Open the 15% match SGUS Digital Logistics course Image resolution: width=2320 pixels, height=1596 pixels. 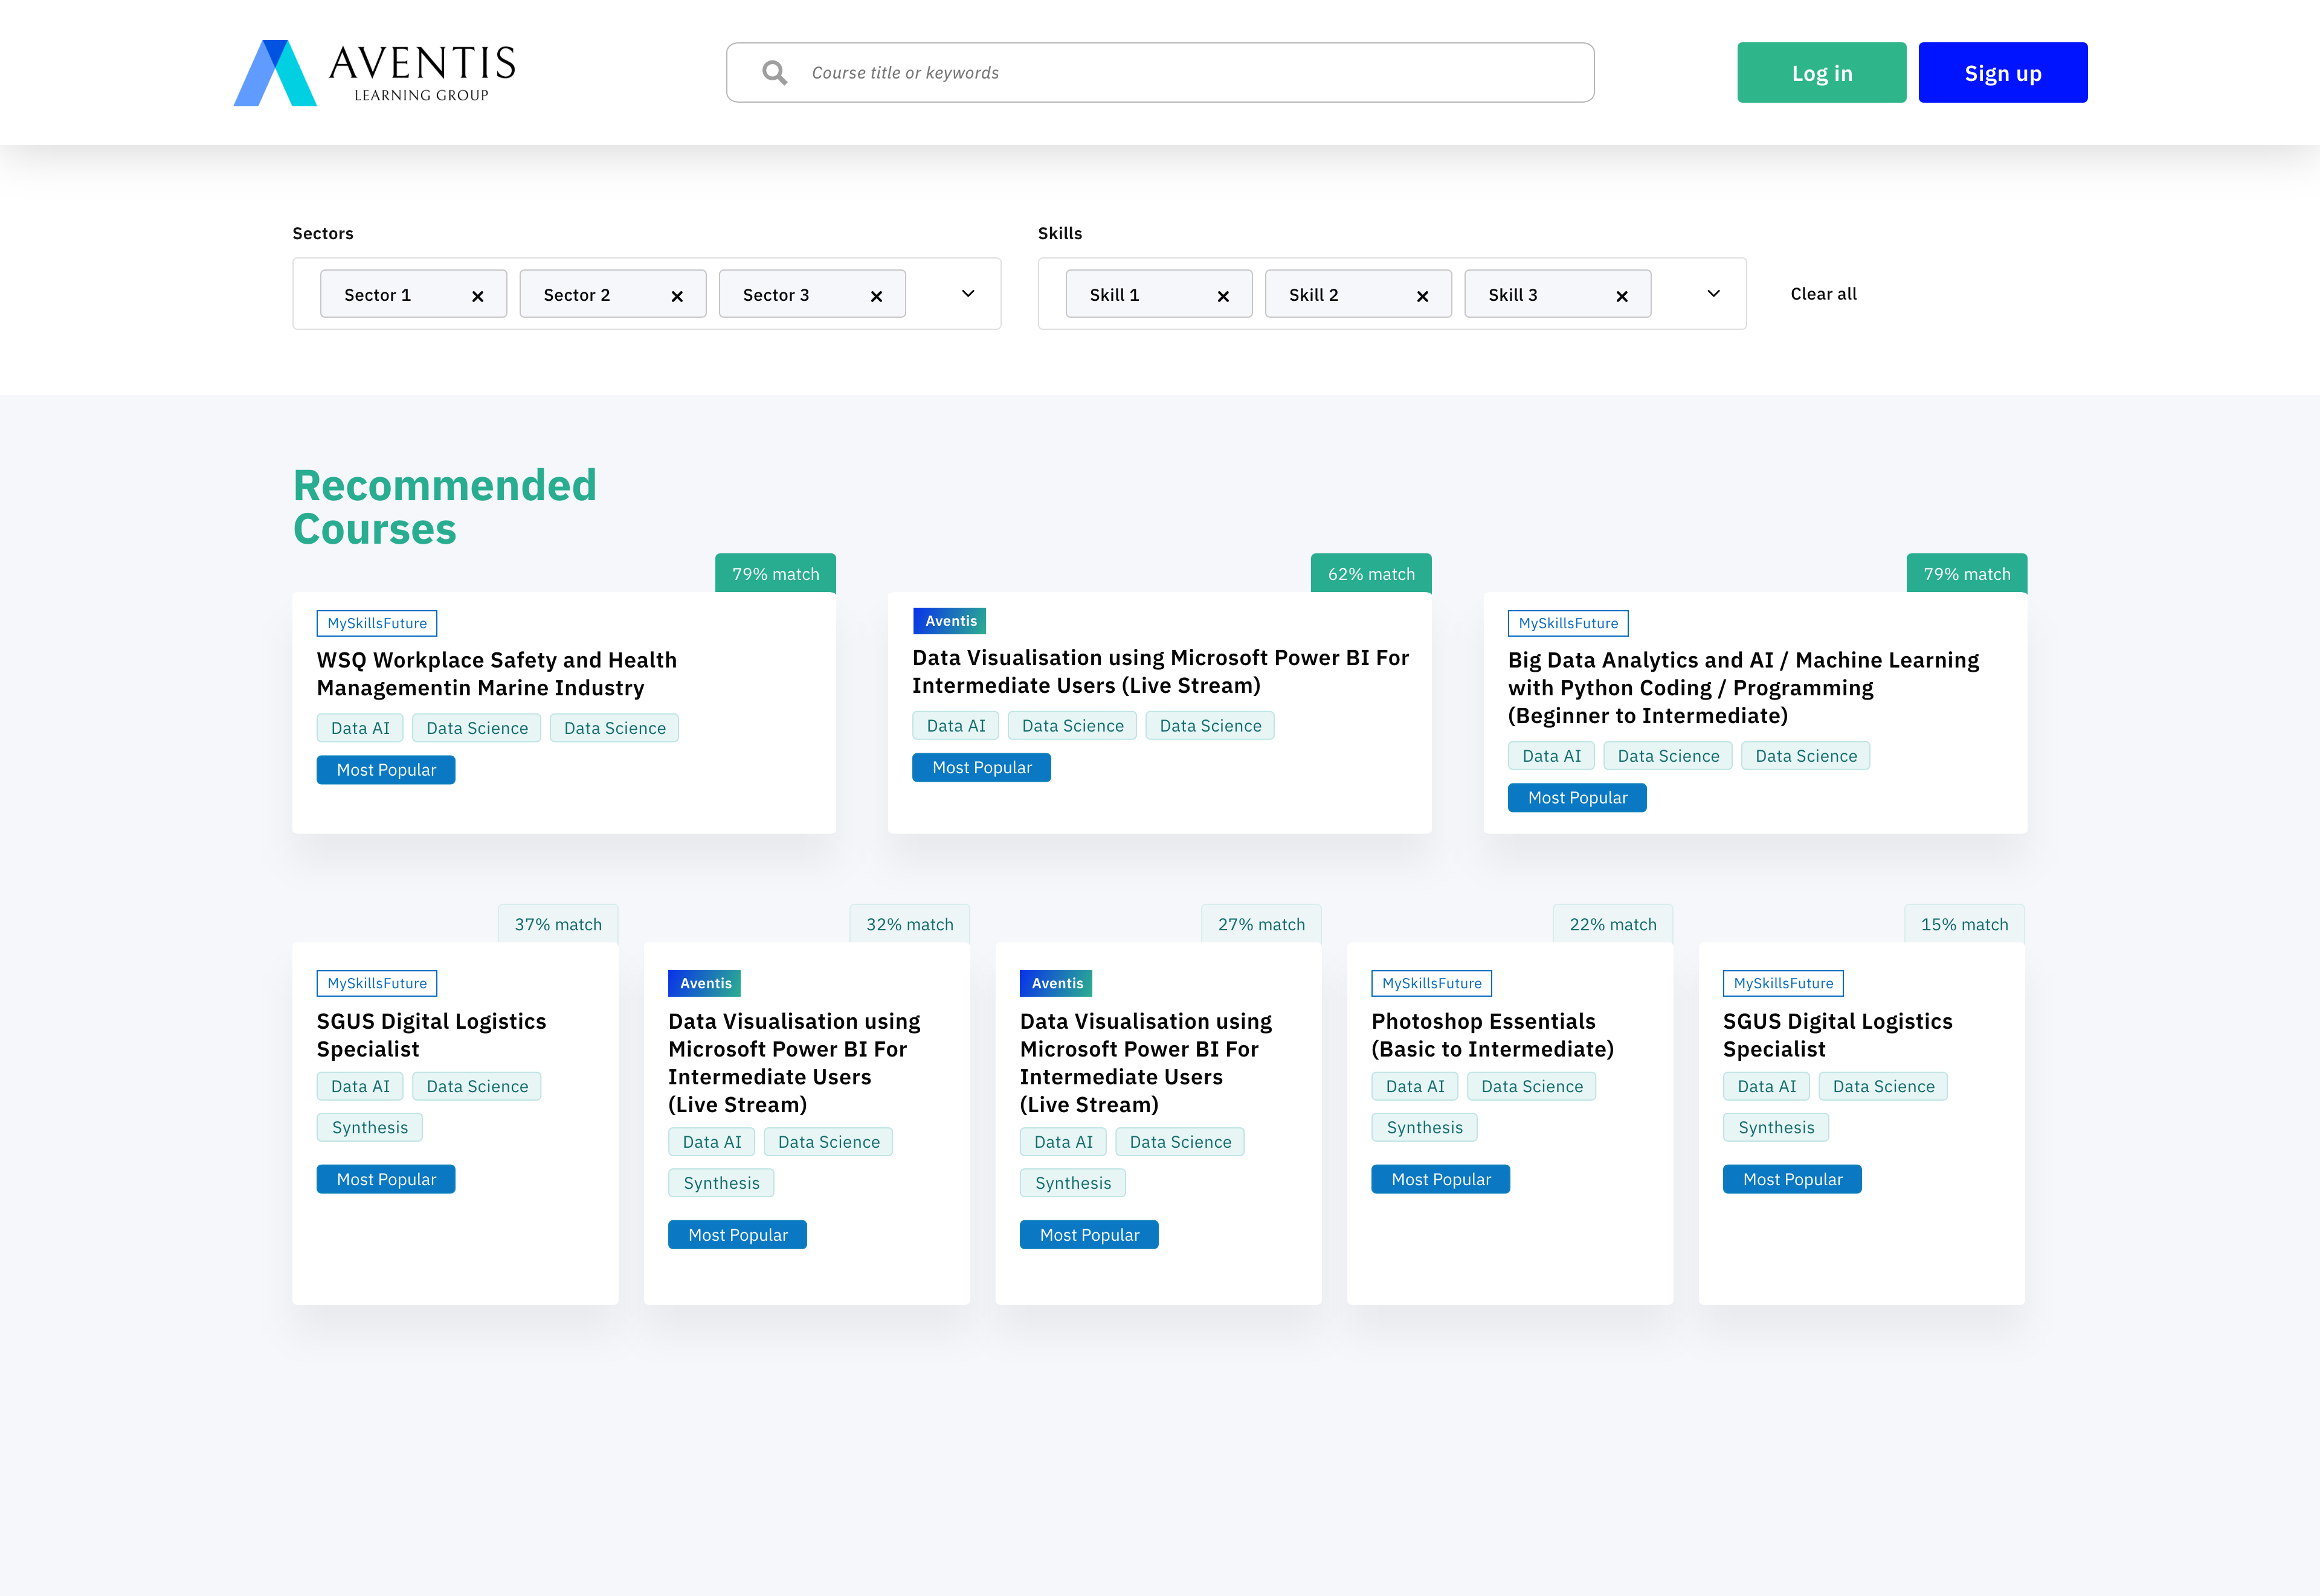pyautogui.click(x=1837, y=1035)
